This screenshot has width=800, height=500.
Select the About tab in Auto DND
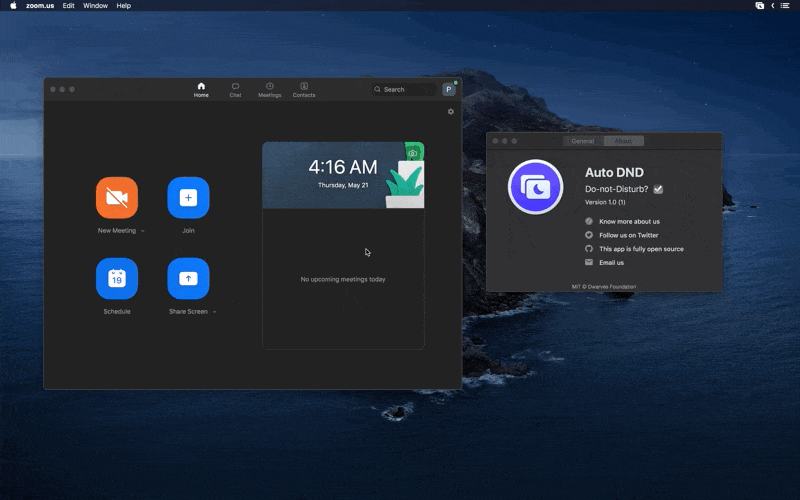[x=623, y=141]
